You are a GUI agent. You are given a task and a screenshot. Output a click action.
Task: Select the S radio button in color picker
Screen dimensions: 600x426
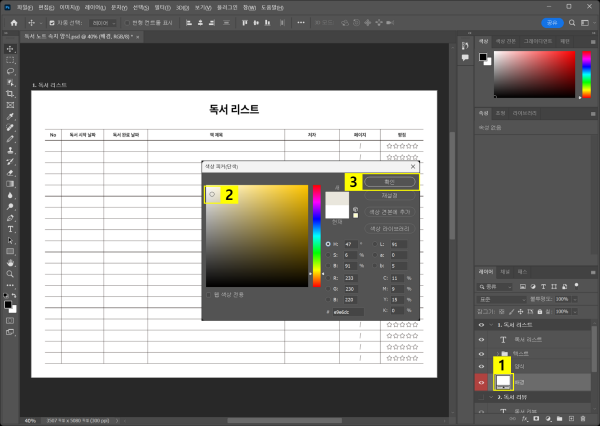pos(328,255)
